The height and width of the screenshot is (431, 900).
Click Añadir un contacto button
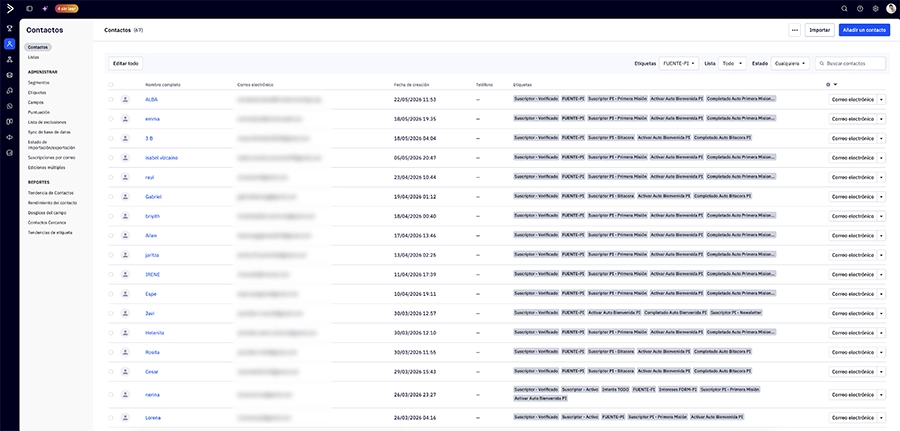point(864,30)
